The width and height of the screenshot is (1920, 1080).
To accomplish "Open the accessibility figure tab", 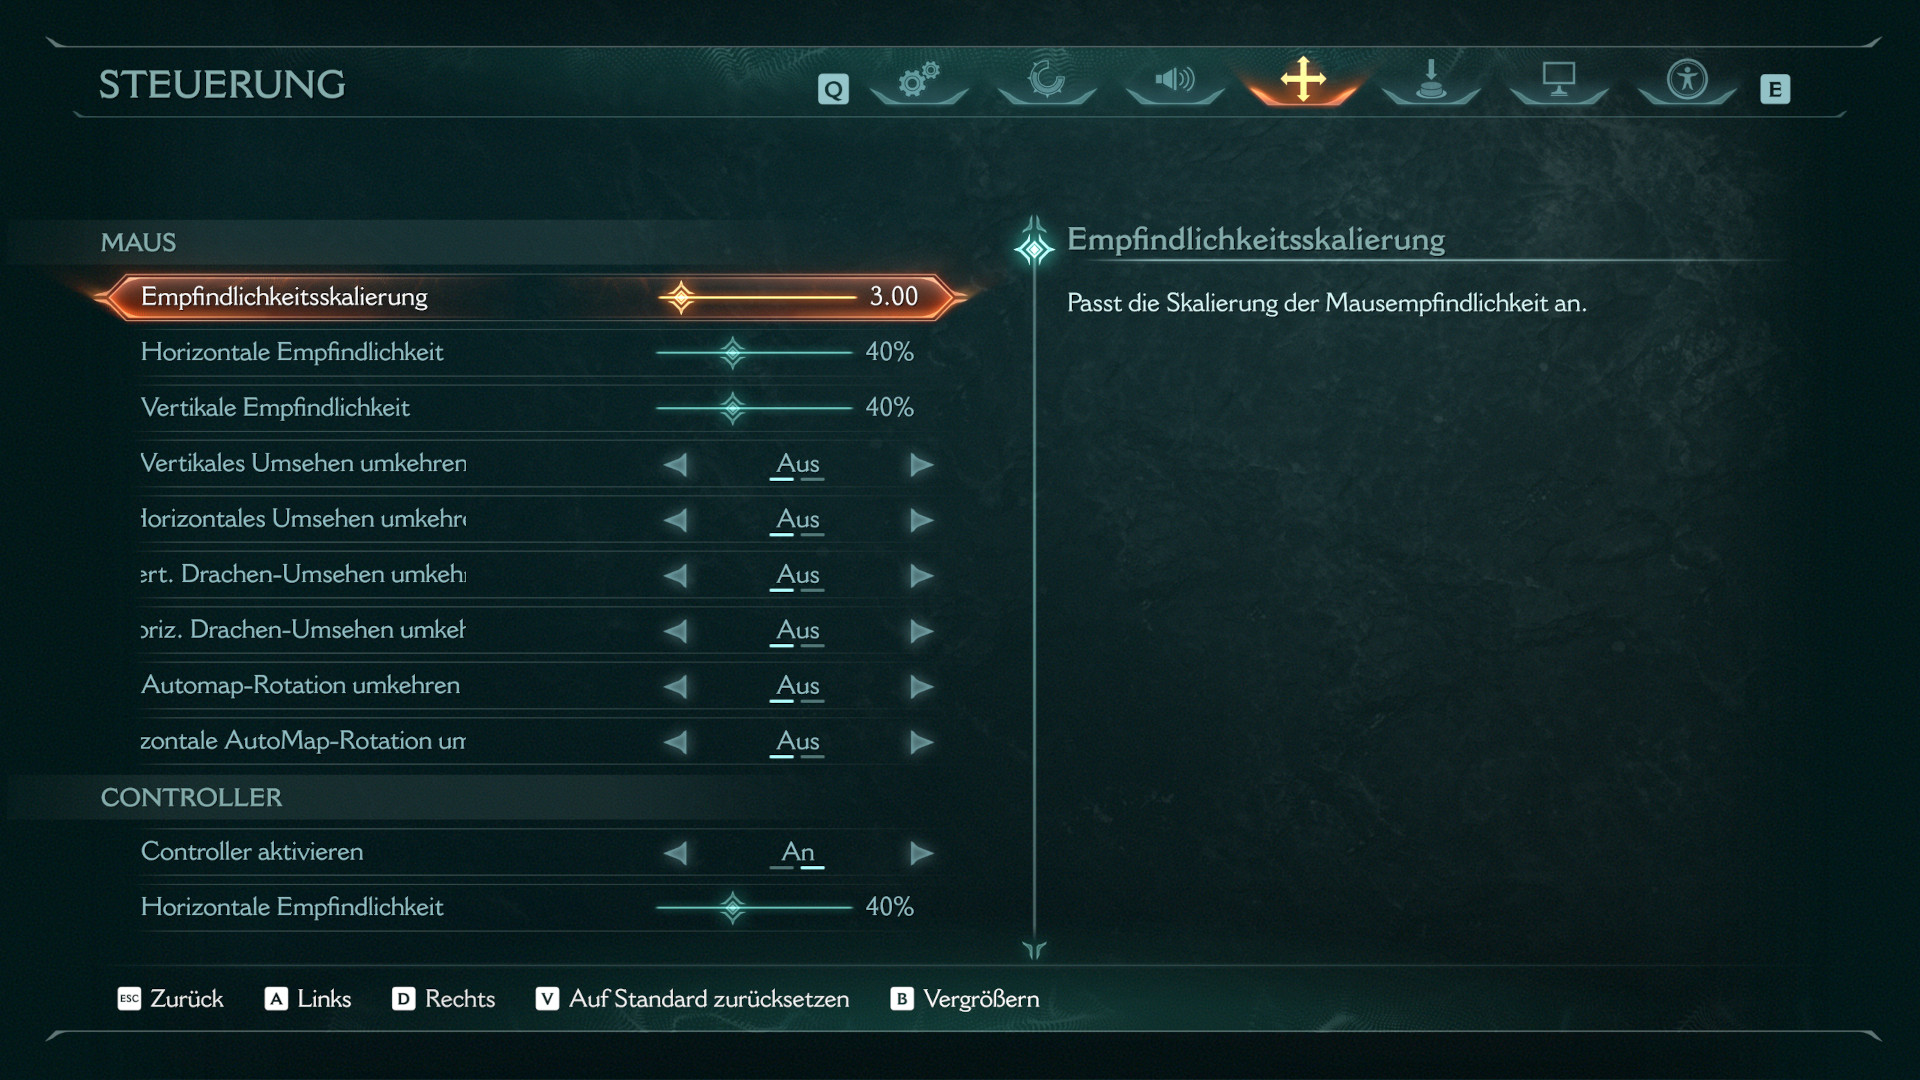I will (x=1686, y=80).
